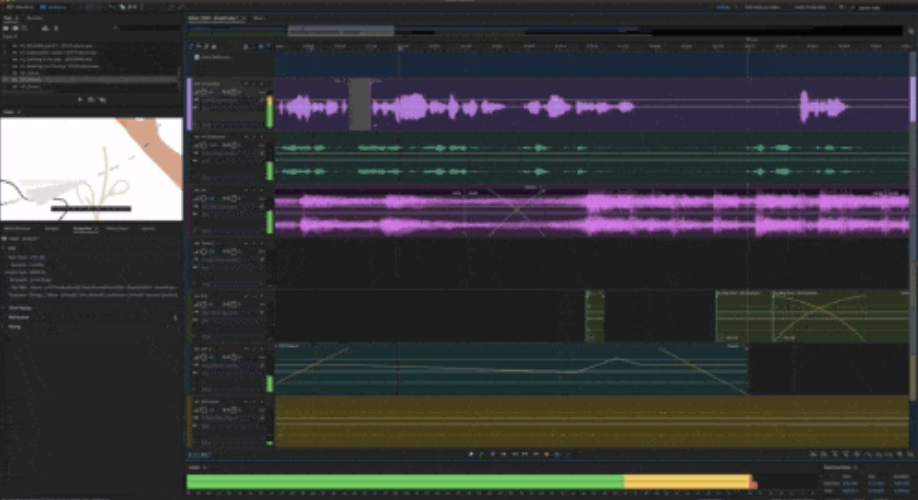
Task: Click the volume knob on first track
Action: point(202,92)
